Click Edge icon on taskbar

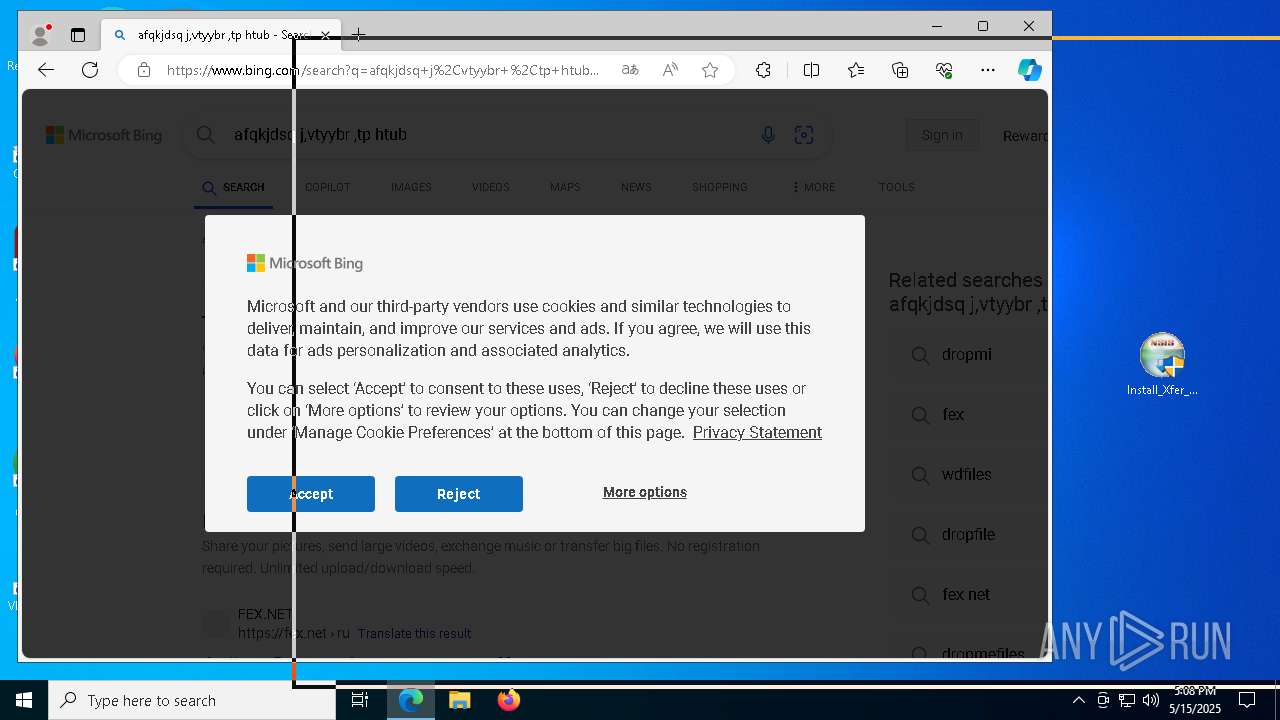pyautogui.click(x=411, y=700)
